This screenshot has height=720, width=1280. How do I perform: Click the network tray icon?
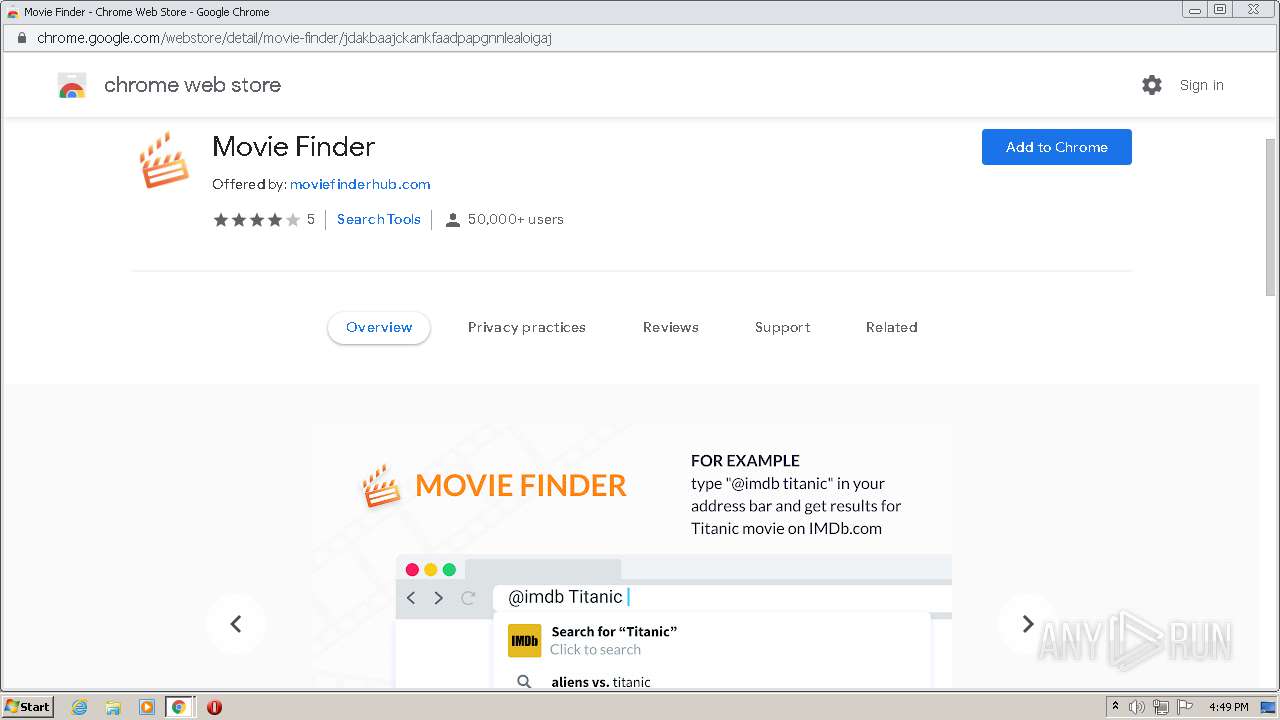pos(1161,707)
